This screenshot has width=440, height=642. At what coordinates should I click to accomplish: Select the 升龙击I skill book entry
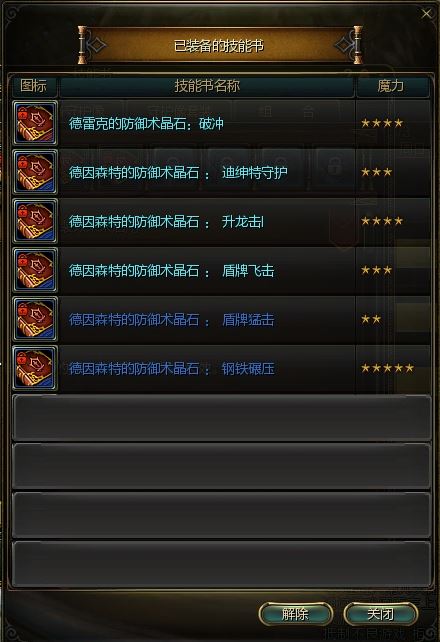coord(221,222)
